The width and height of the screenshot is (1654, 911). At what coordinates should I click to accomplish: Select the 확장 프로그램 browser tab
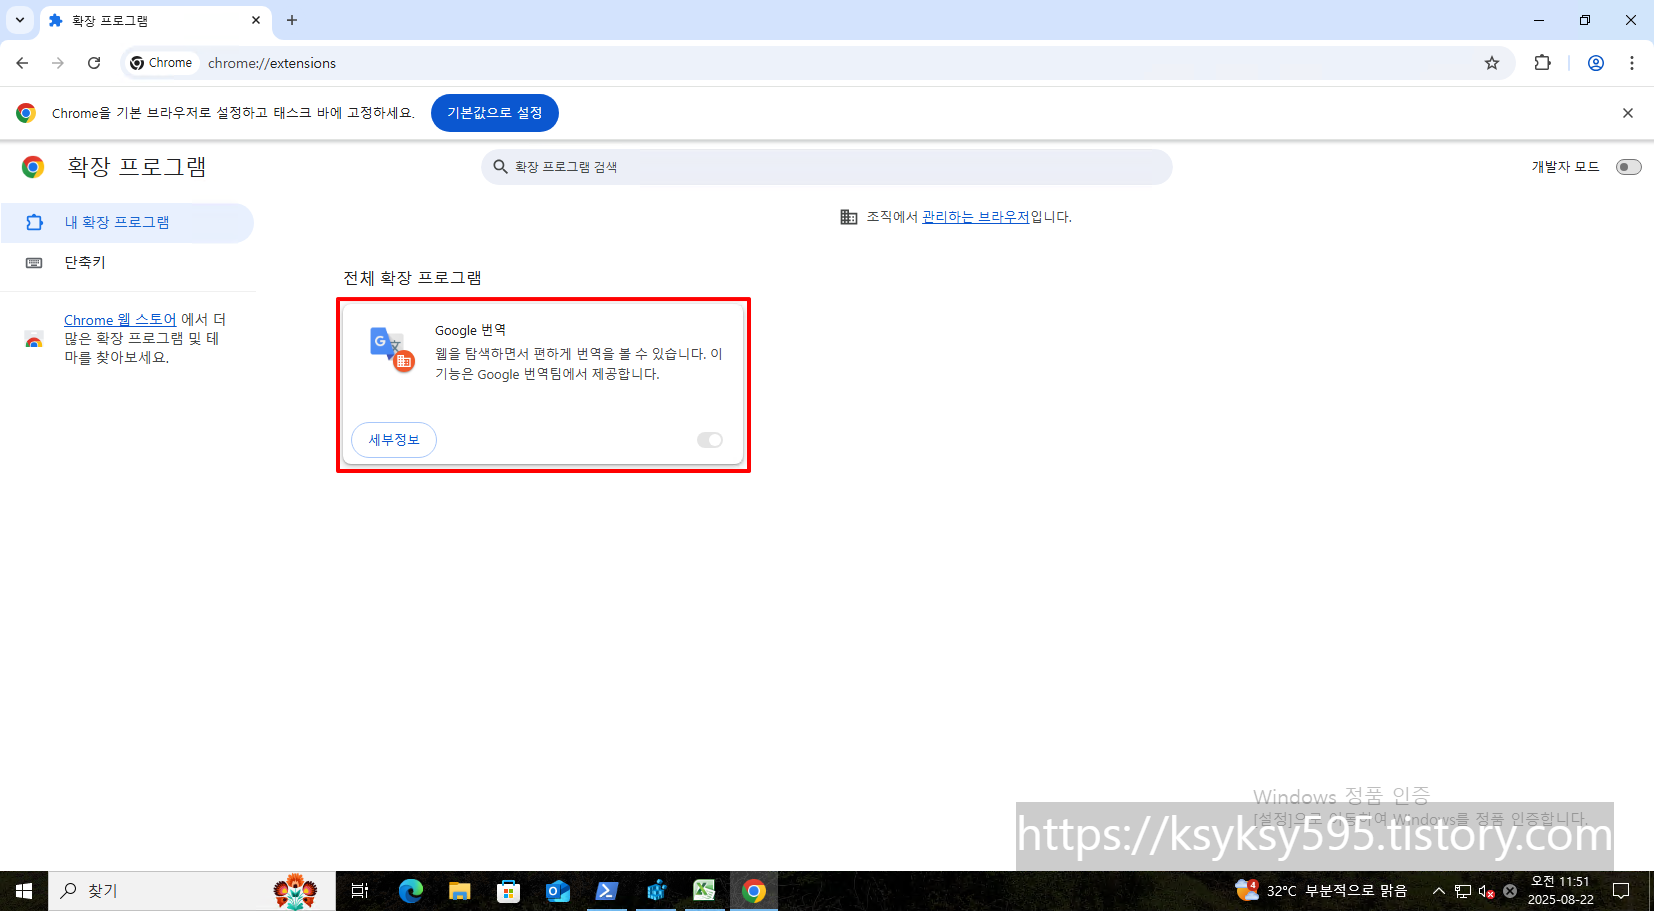156,21
